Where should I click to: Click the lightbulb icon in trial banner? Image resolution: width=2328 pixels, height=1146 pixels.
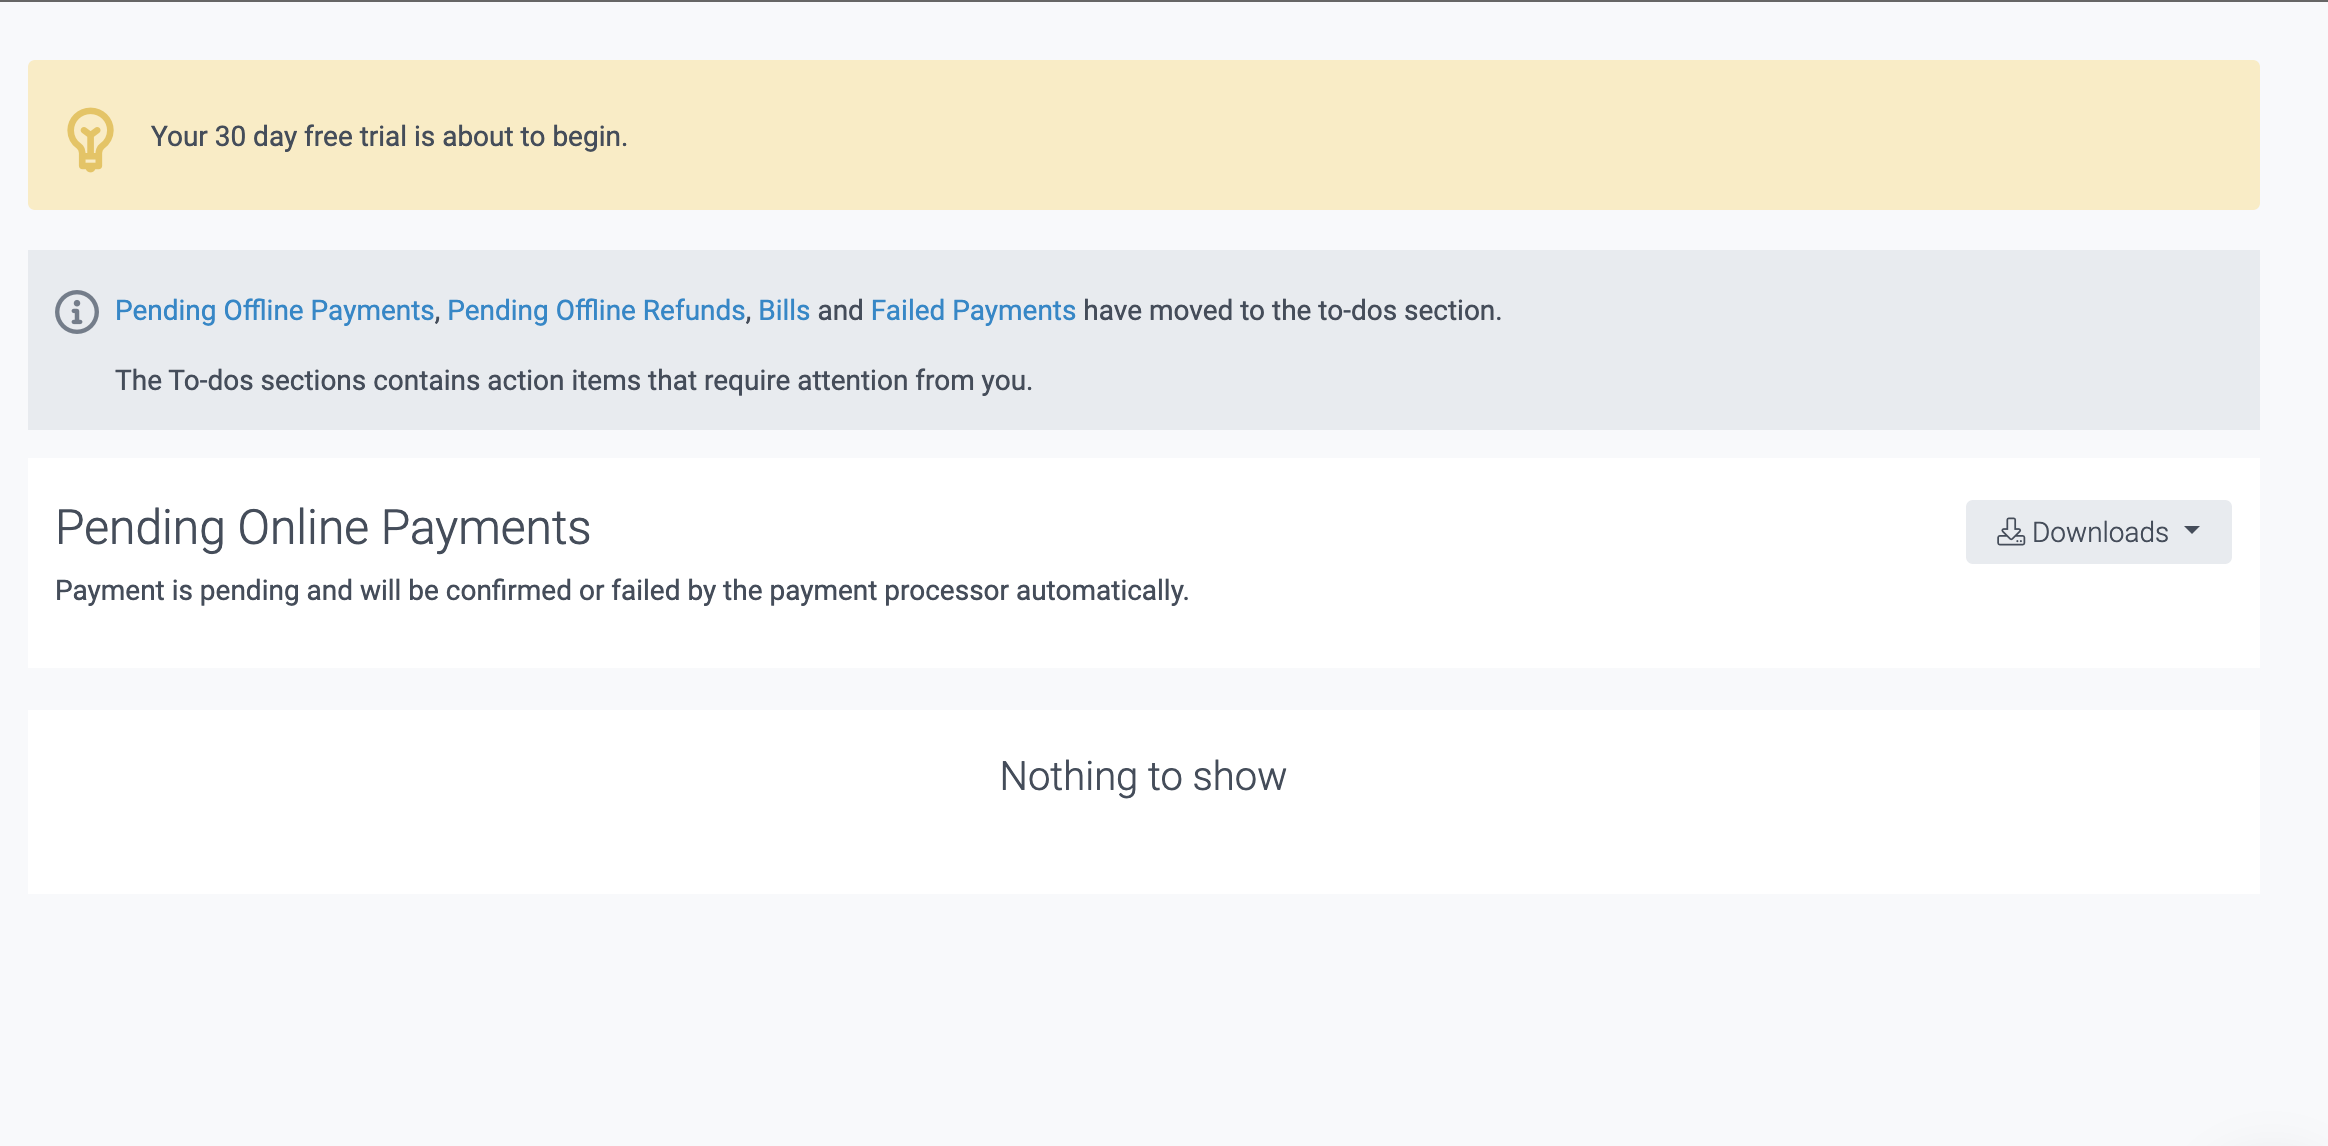pos(90,138)
